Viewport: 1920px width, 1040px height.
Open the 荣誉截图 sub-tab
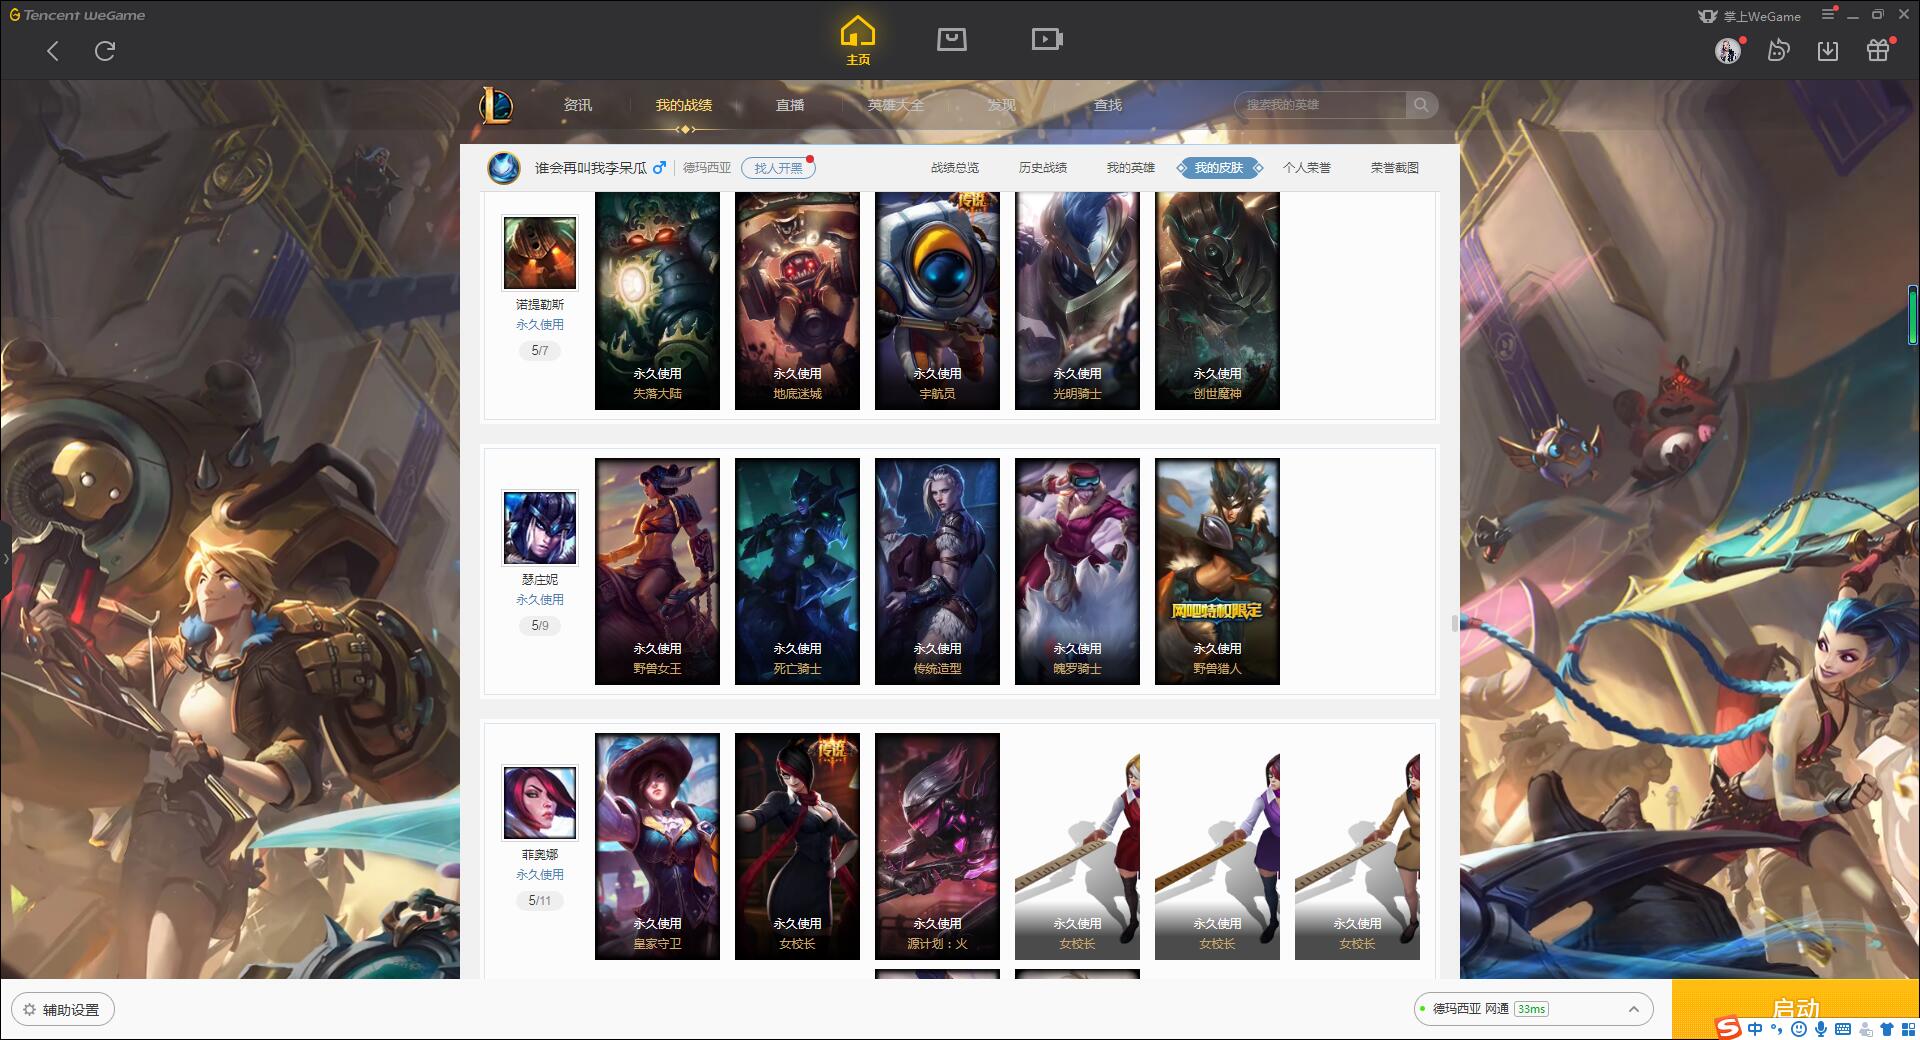click(1395, 168)
